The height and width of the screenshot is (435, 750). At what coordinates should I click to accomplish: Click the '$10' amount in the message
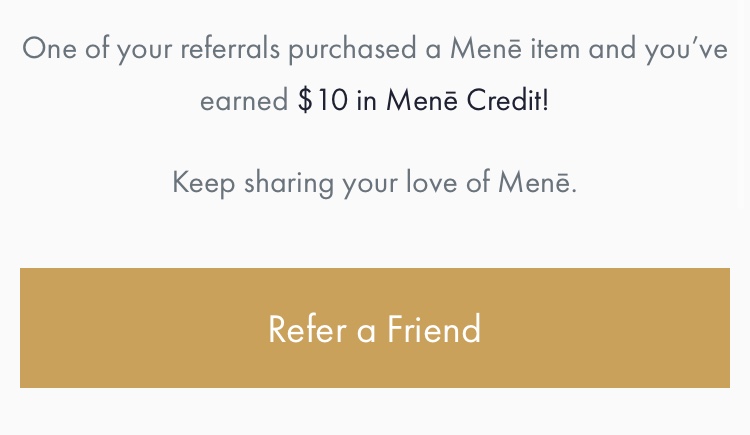(x=323, y=100)
